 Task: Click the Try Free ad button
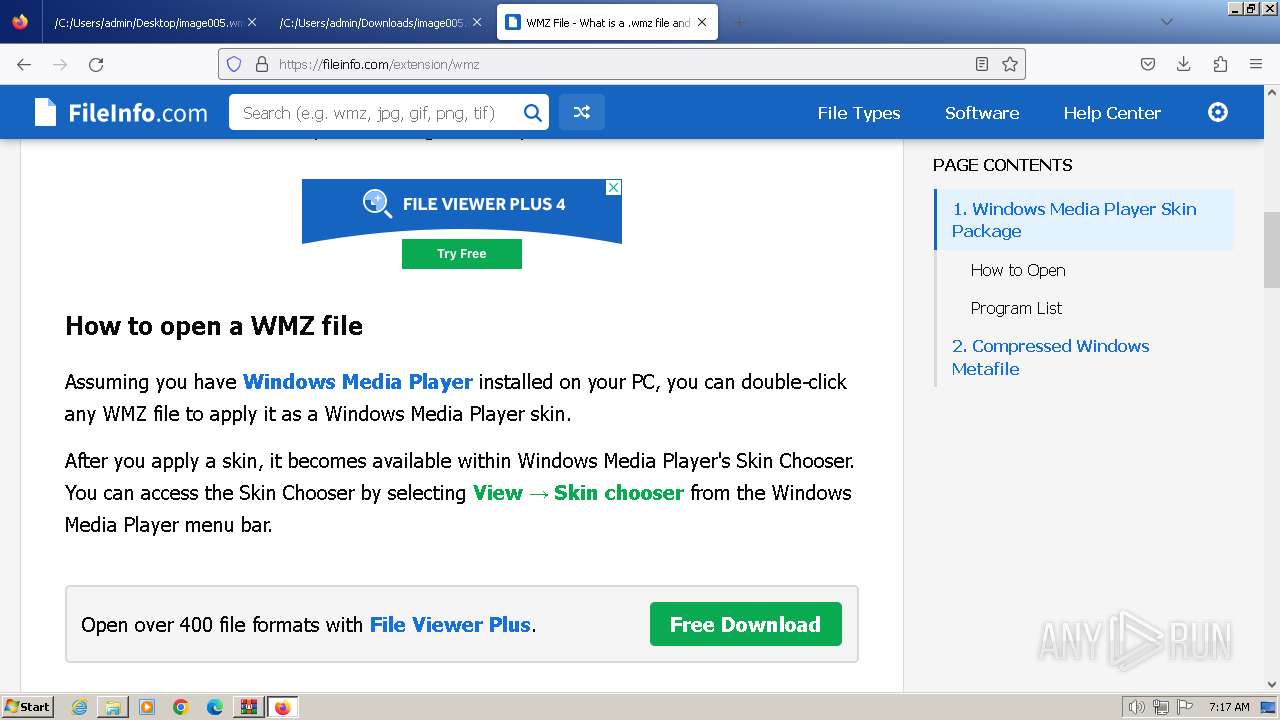point(461,254)
